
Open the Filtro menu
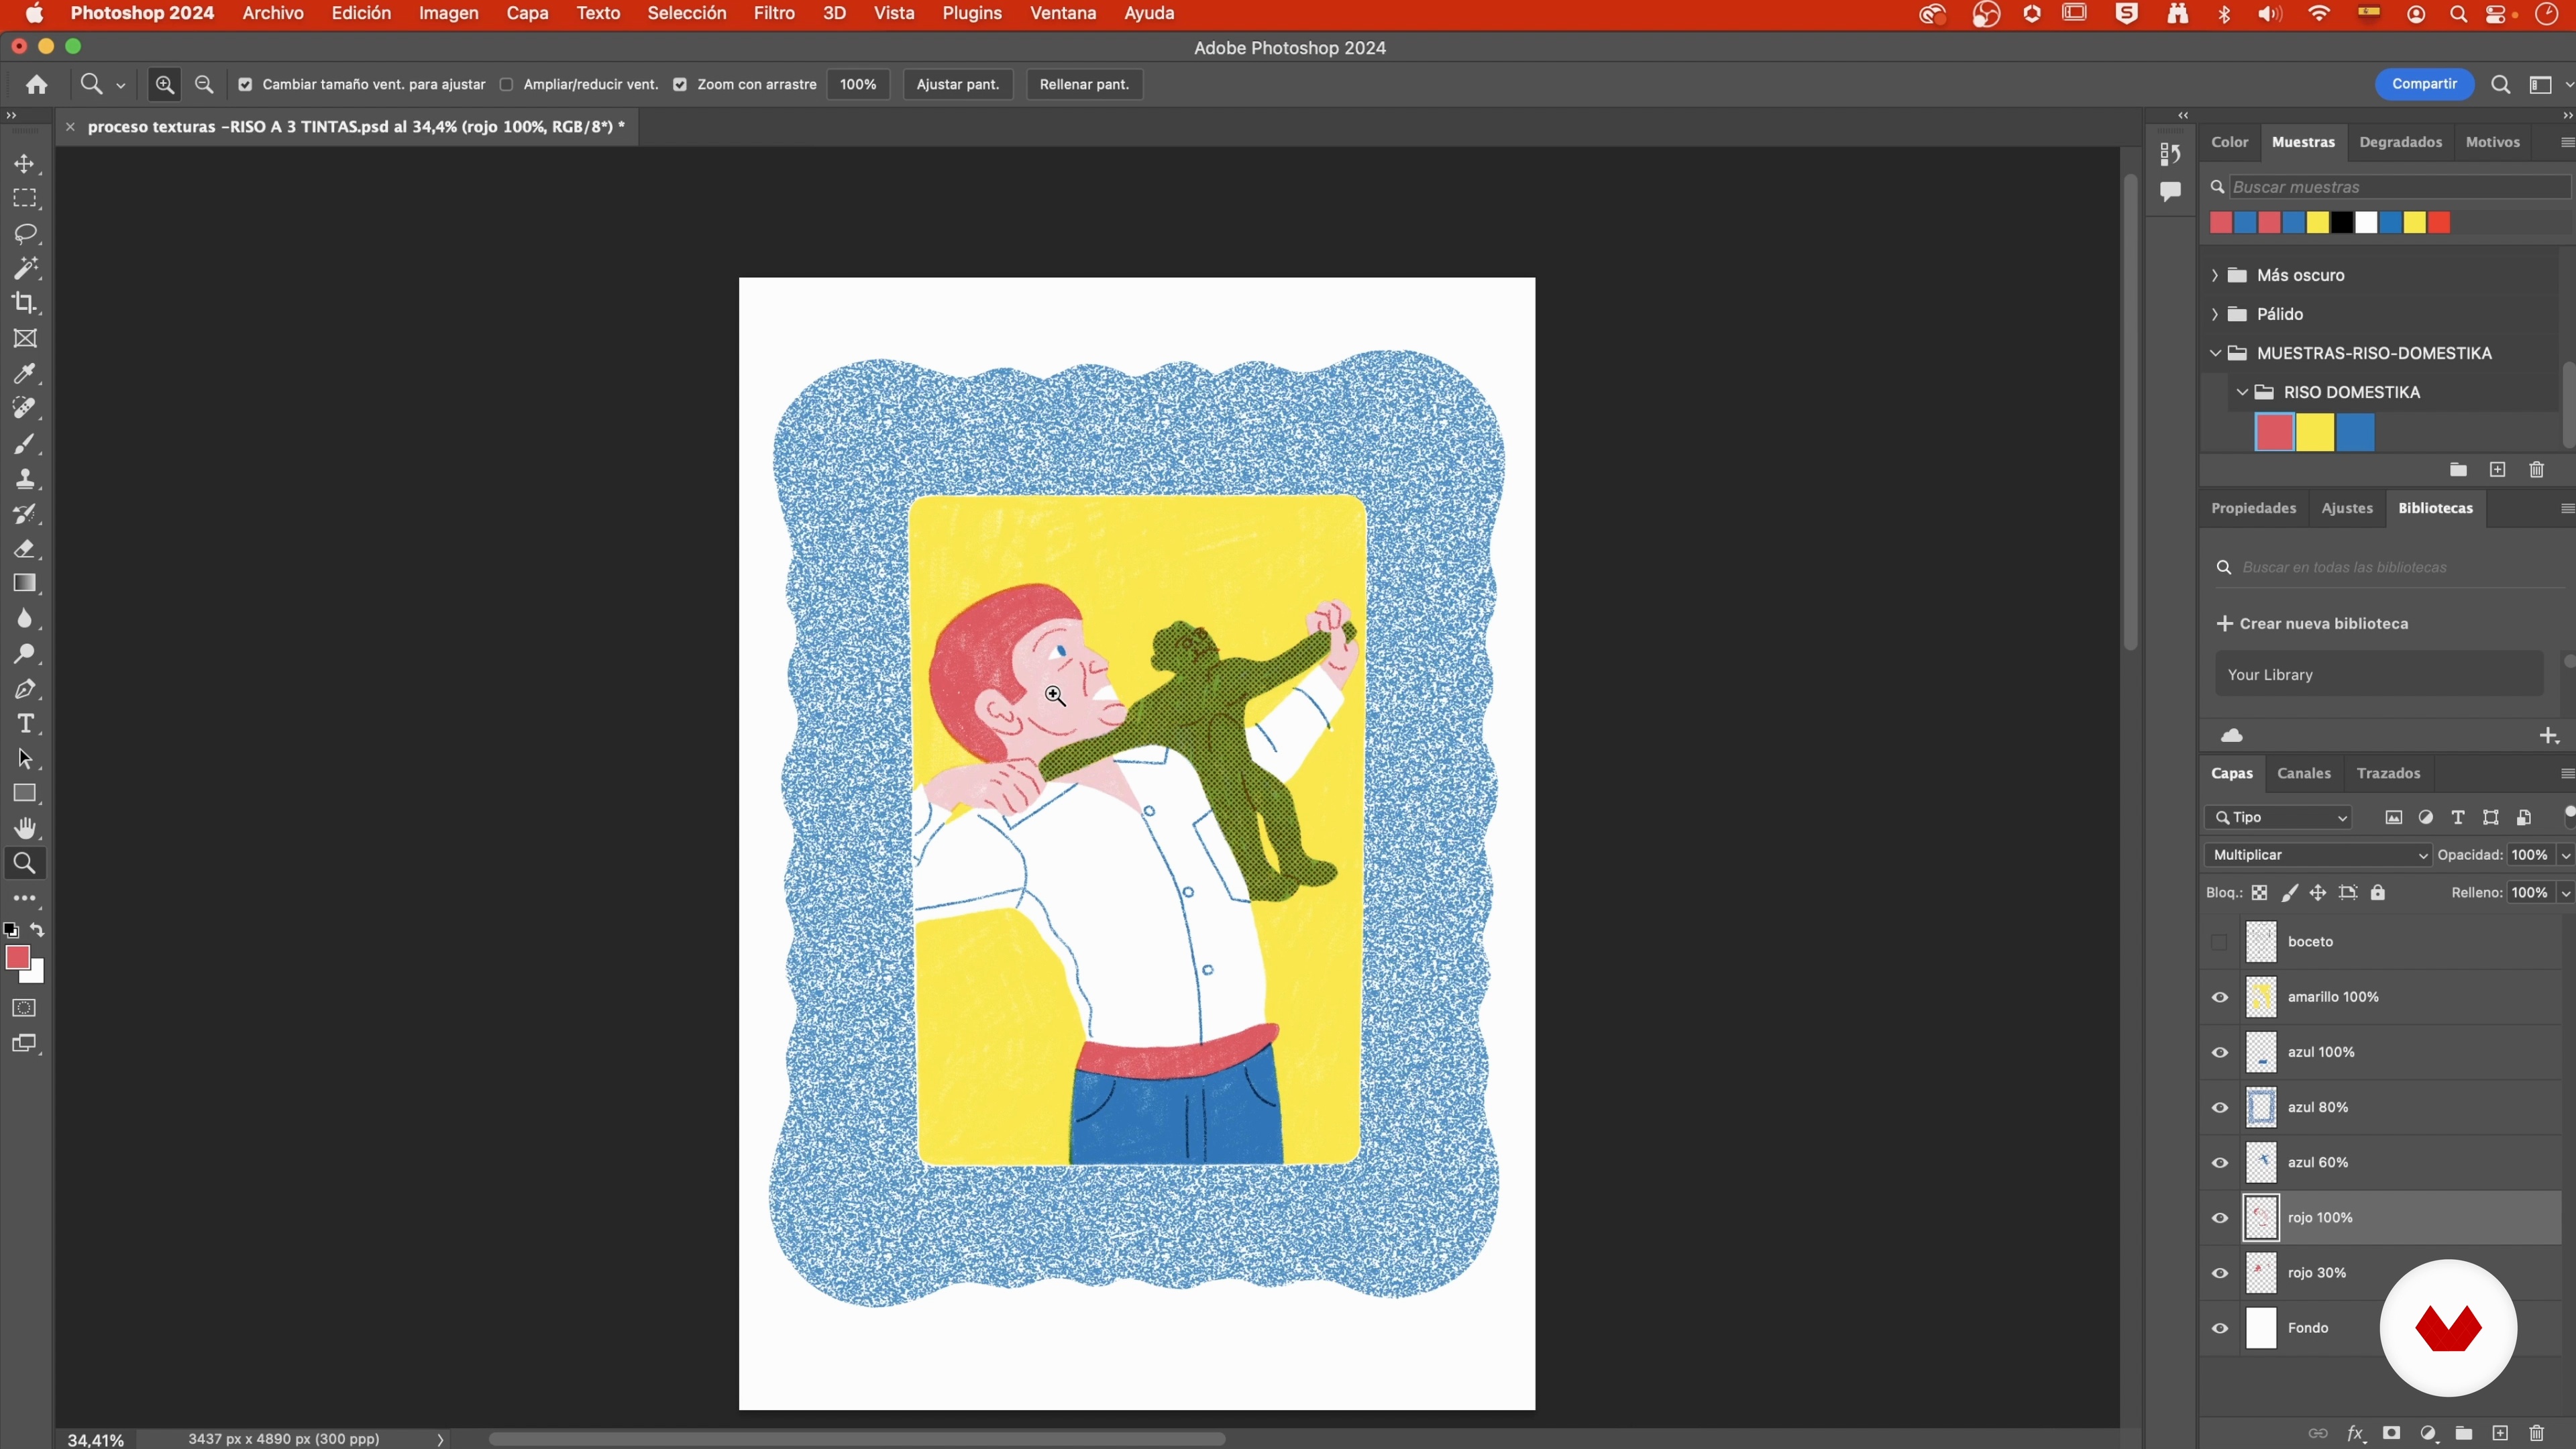(x=773, y=14)
